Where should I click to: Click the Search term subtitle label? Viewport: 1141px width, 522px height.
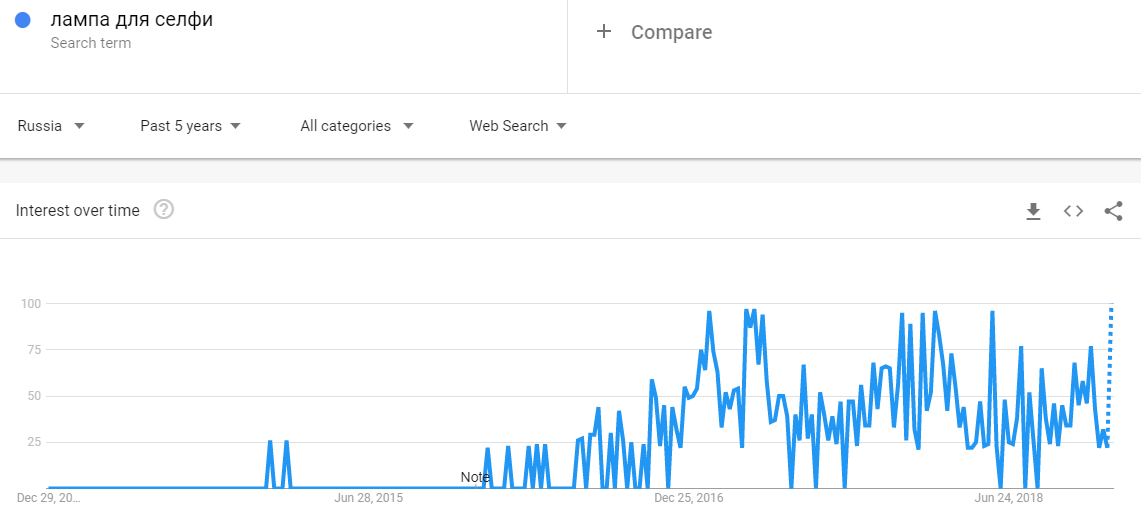(x=90, y=43)
